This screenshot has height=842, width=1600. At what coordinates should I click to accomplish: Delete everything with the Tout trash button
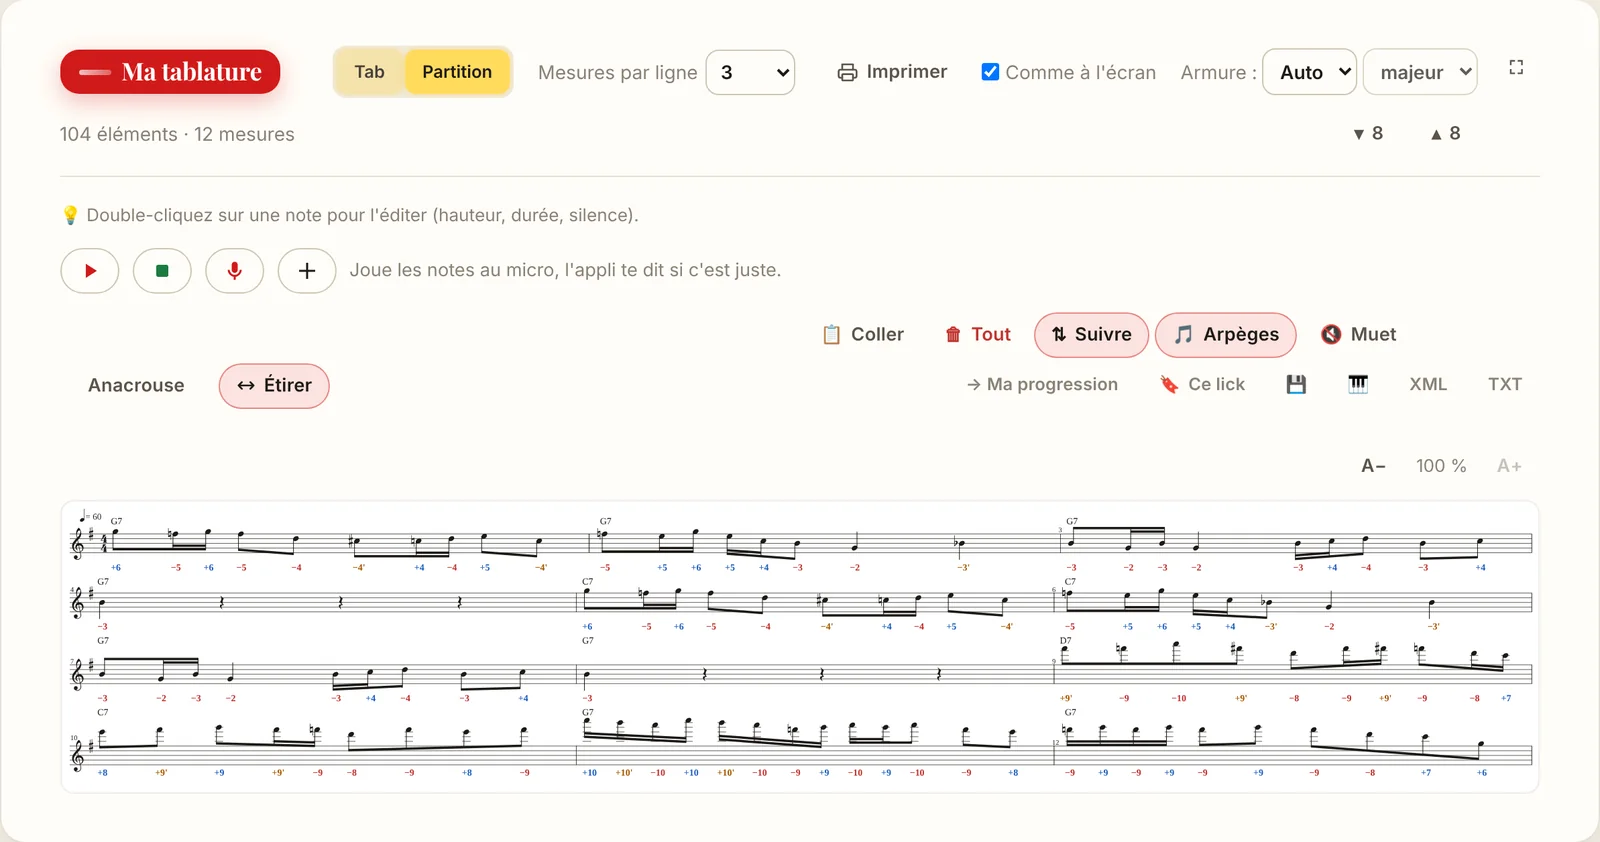978,335
